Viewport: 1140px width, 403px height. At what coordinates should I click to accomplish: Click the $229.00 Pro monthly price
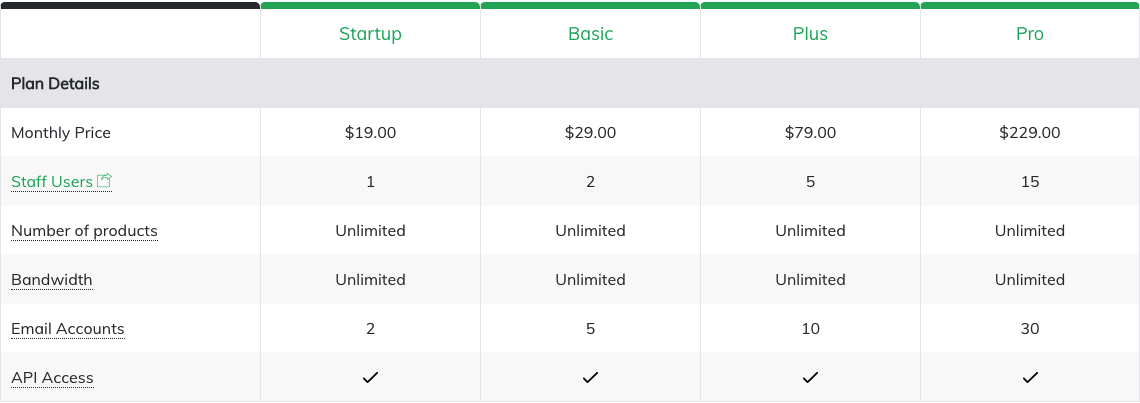click(x=1030, y=133)
